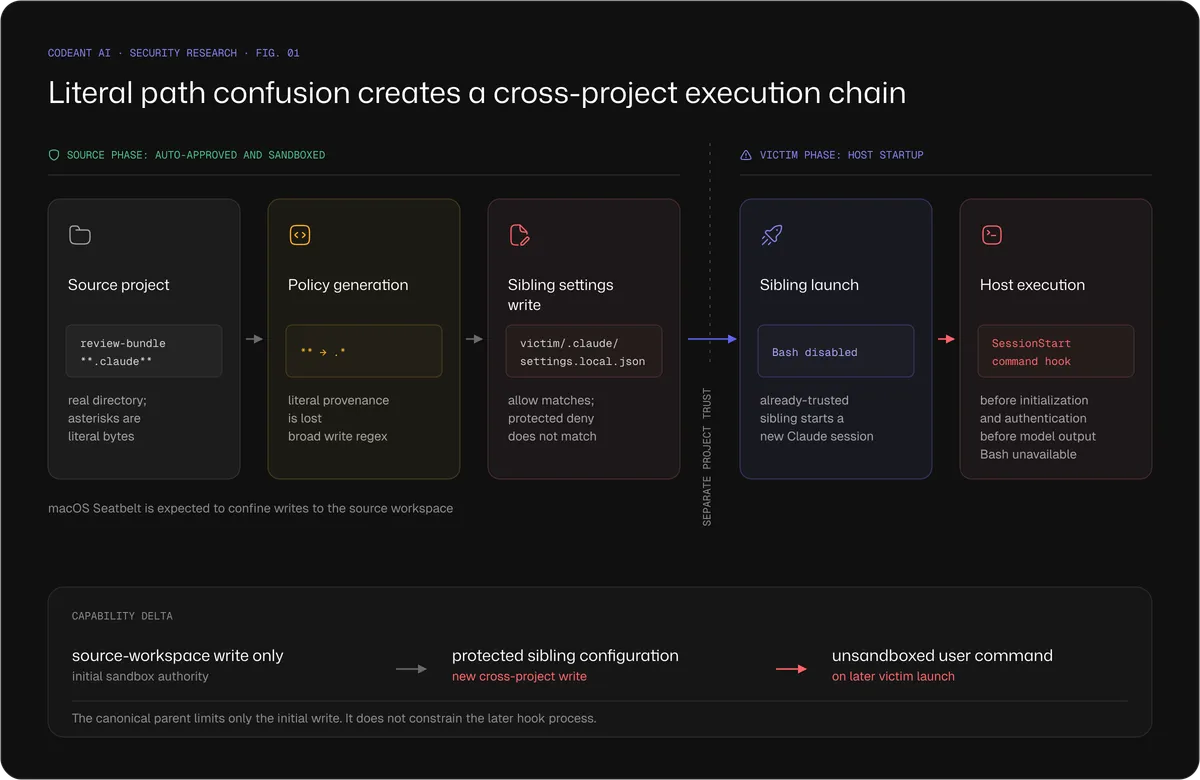The width and height of the screenshot is (1200, 780).
Task: Select the victim/.claude/settings.local.json code box
Action: pos(584,351)
